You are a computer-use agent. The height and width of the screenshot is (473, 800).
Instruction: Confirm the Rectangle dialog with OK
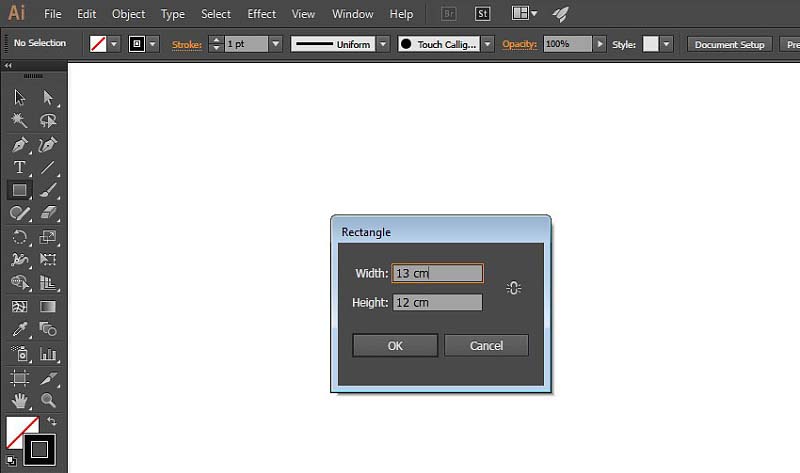(395, 345)
